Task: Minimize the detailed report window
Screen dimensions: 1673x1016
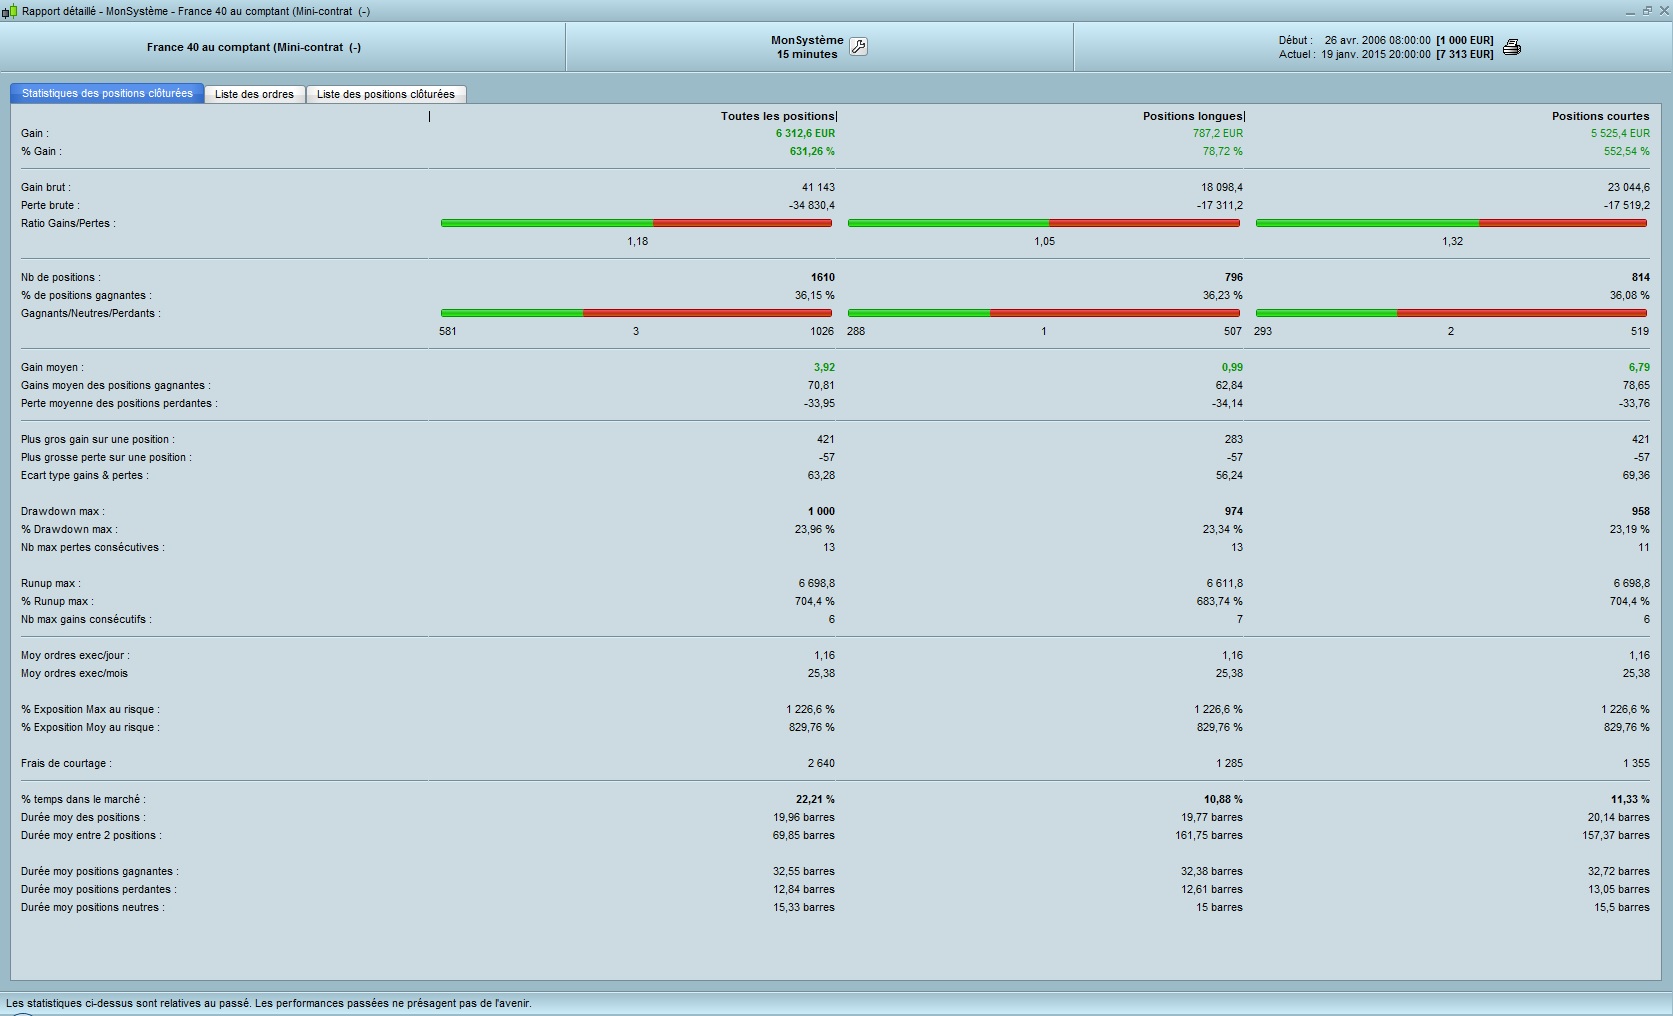Action: coord(1630,11)
